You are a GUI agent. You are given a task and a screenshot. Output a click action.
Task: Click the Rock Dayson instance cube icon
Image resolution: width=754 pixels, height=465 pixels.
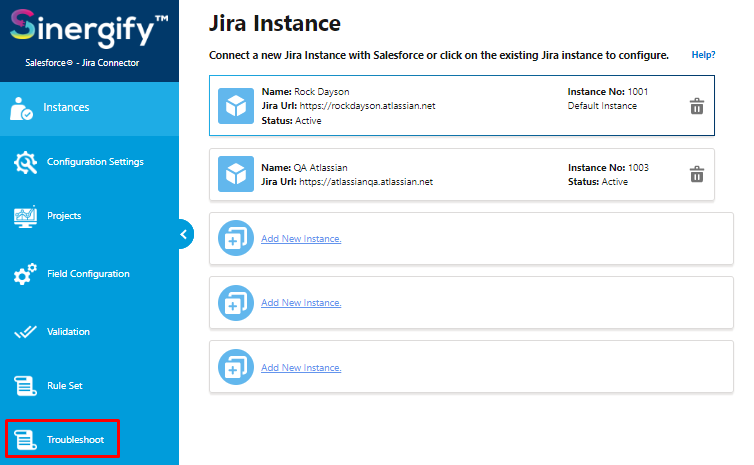coord(236,106)
